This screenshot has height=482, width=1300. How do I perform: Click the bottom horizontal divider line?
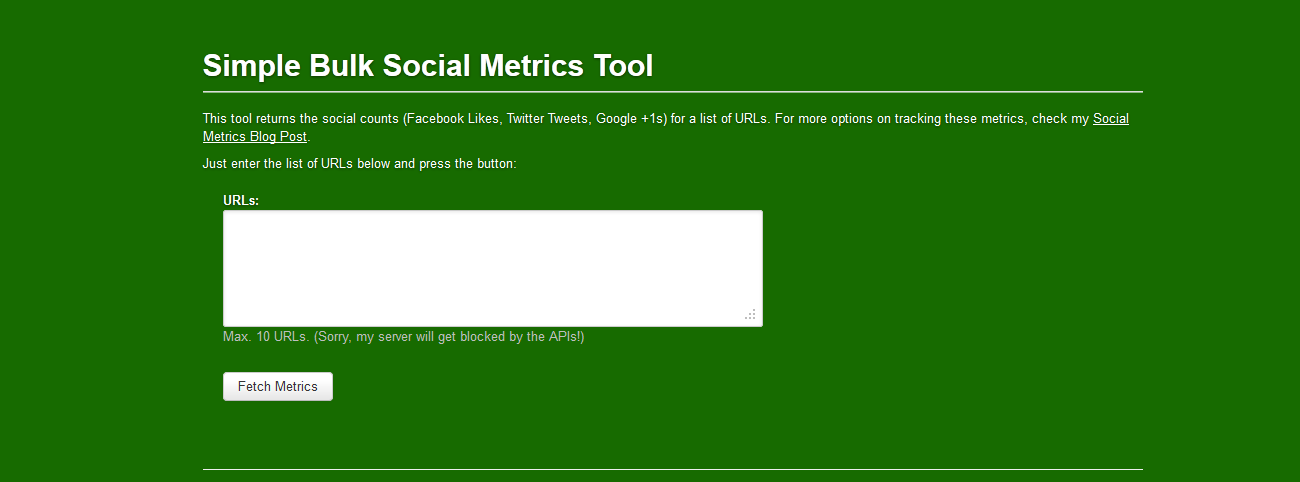672,469
